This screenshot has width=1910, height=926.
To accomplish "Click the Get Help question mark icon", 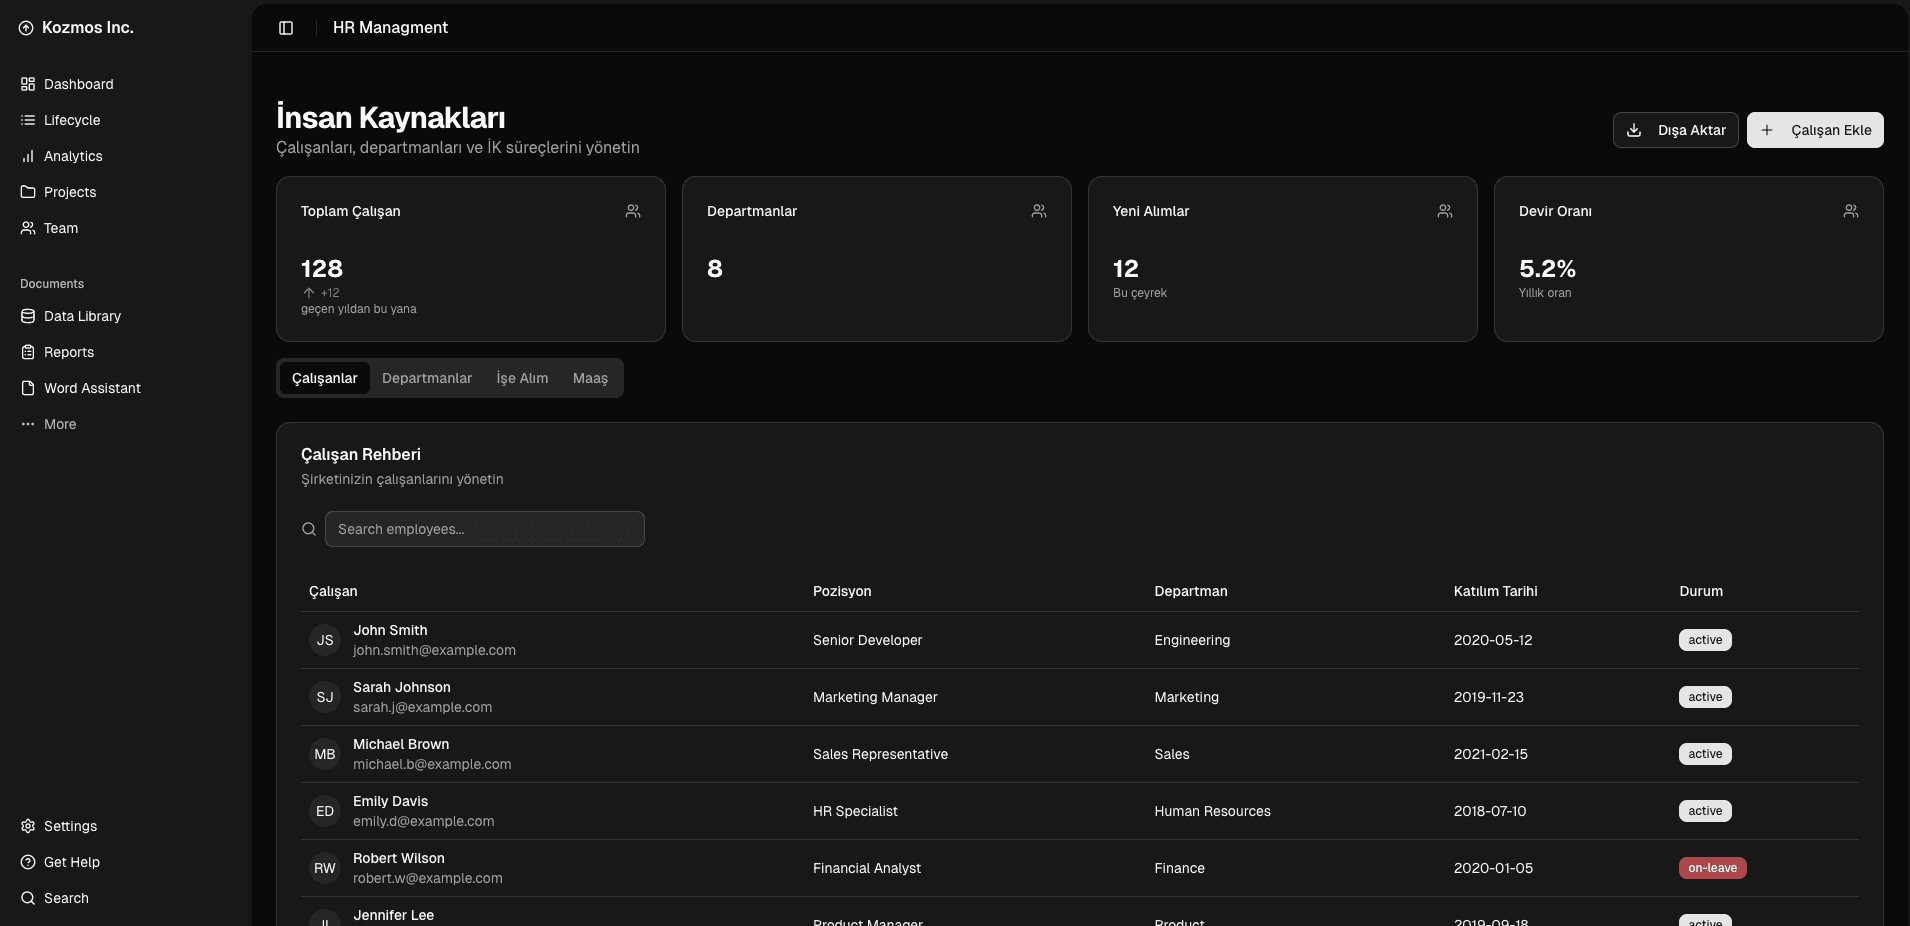I will click(28, 862).
